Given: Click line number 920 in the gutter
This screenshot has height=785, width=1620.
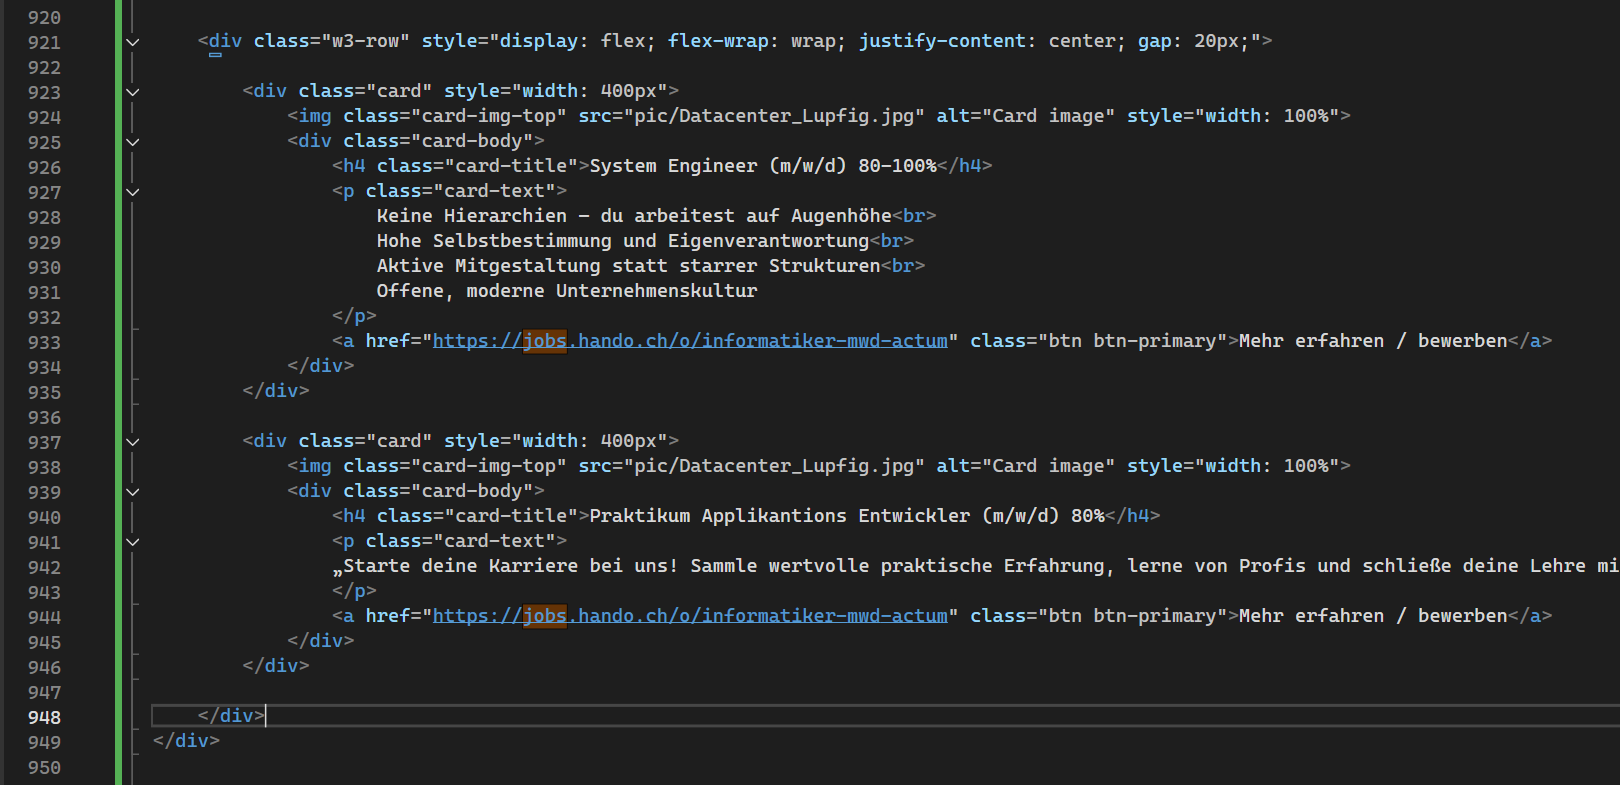Looking at the screenshot, I should (44, 17).
